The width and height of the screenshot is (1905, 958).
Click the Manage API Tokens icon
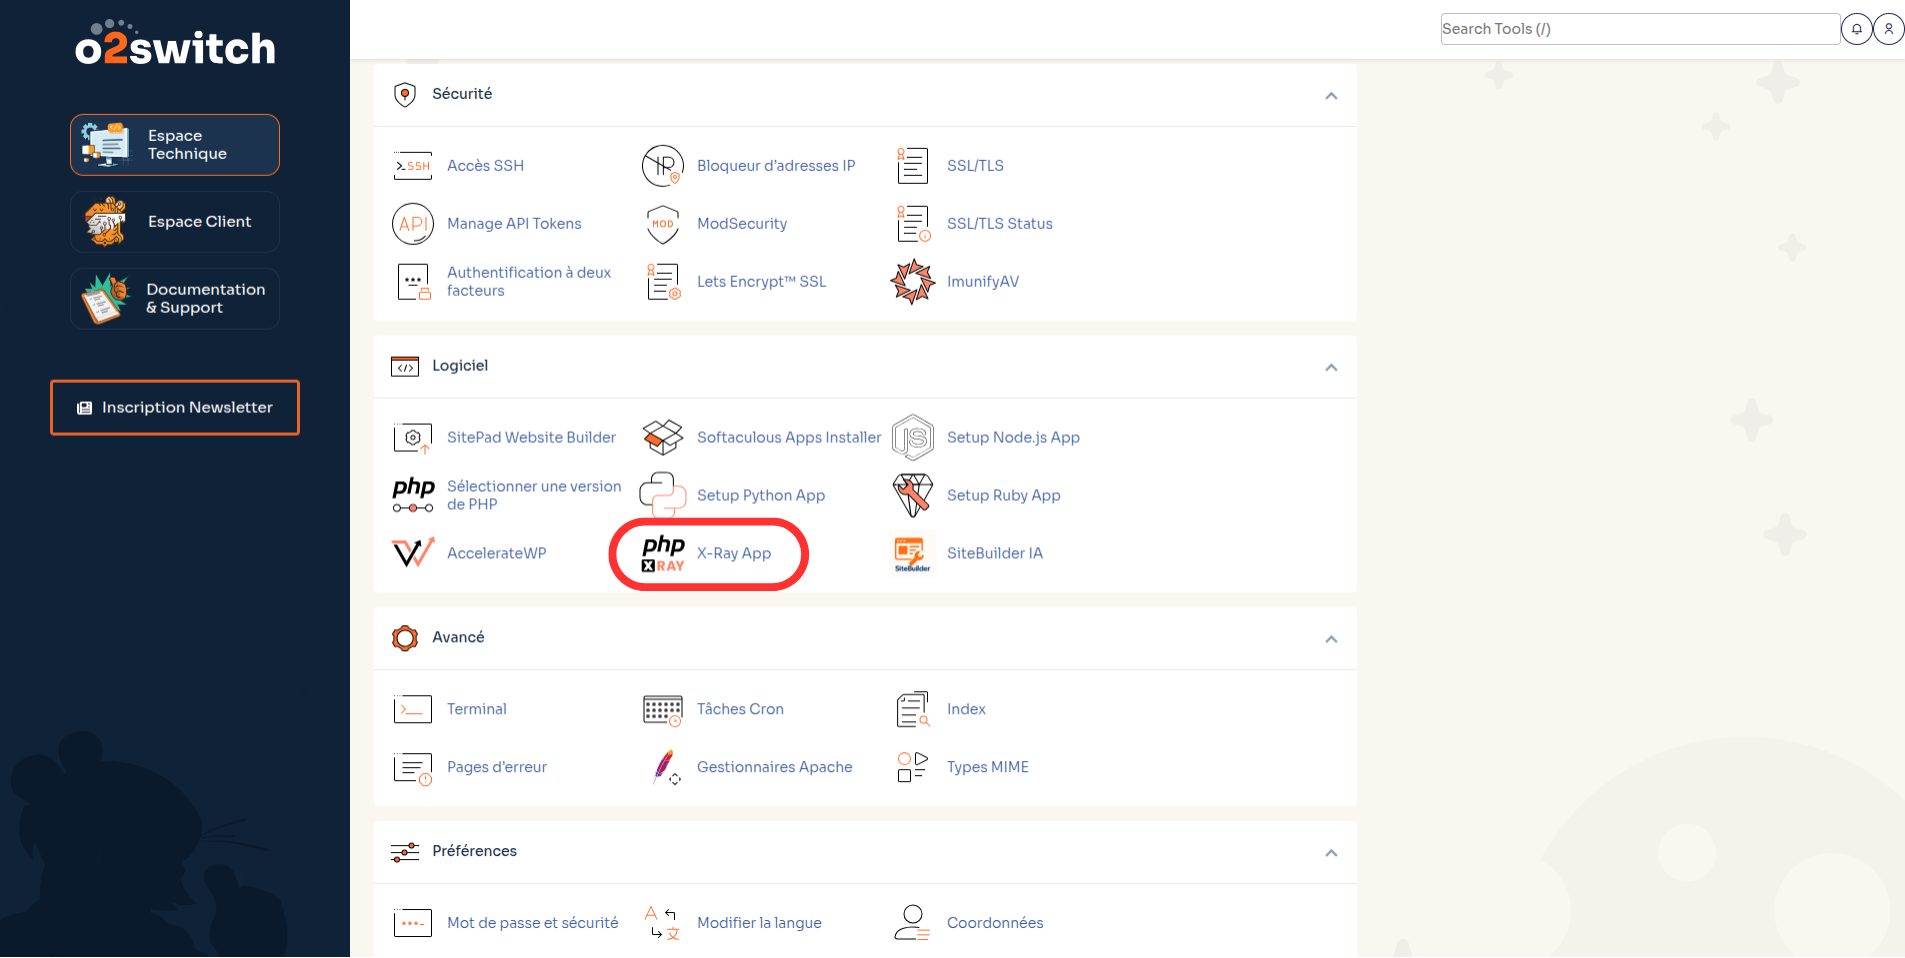(412, 224)
